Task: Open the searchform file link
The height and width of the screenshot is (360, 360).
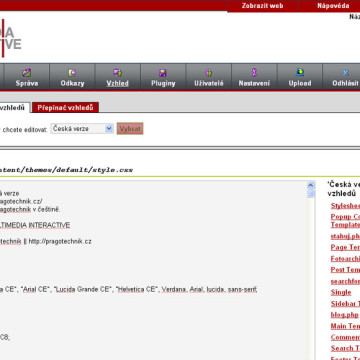Action: tap(345, 281)
